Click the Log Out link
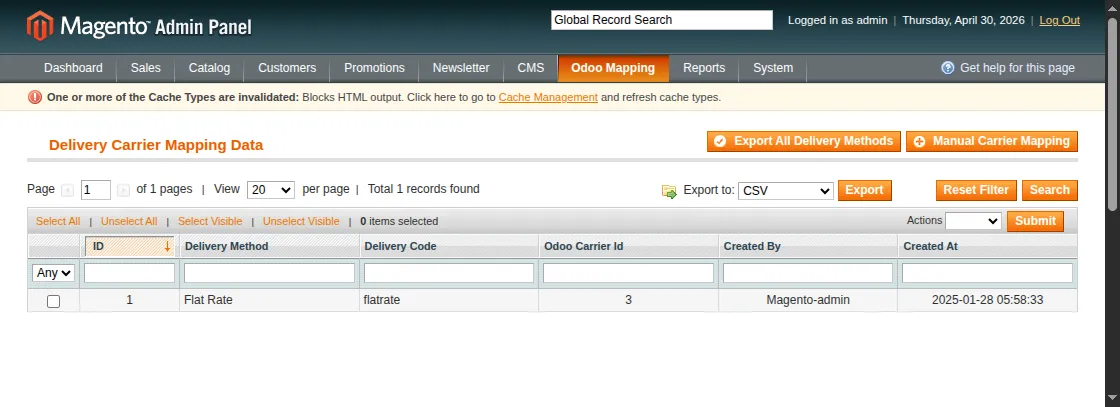 (x=1059, y=20)
